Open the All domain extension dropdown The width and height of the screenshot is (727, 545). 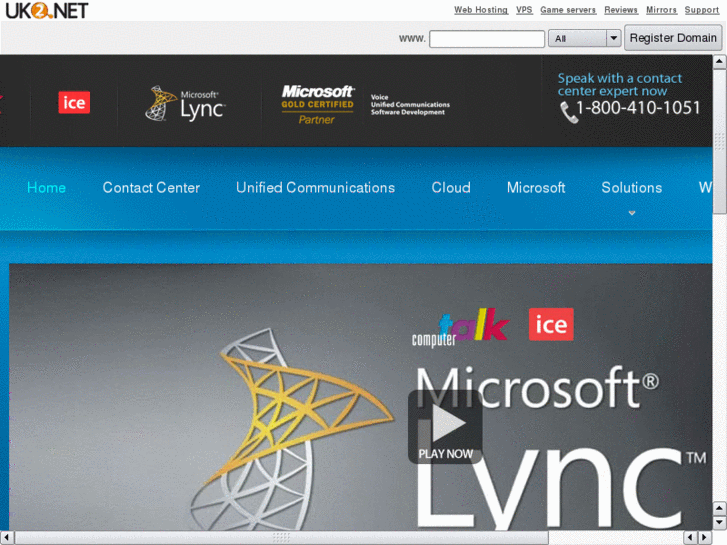coord(585,38)
